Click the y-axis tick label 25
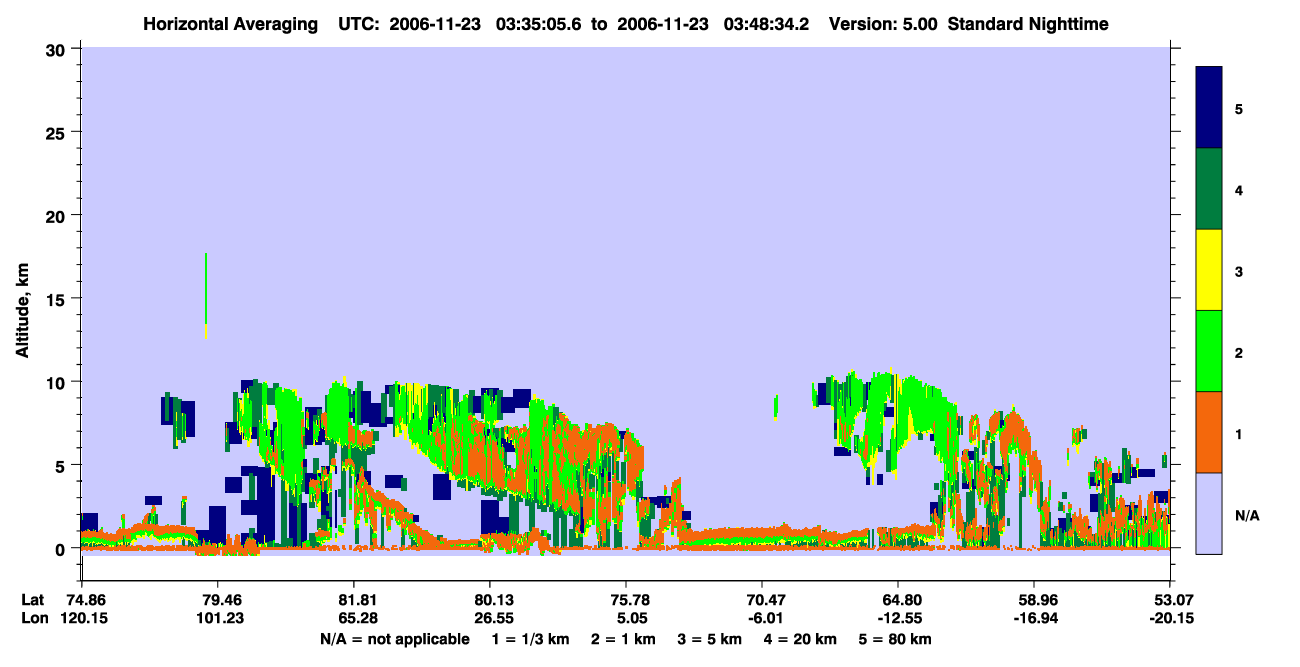 coord(58,132)
